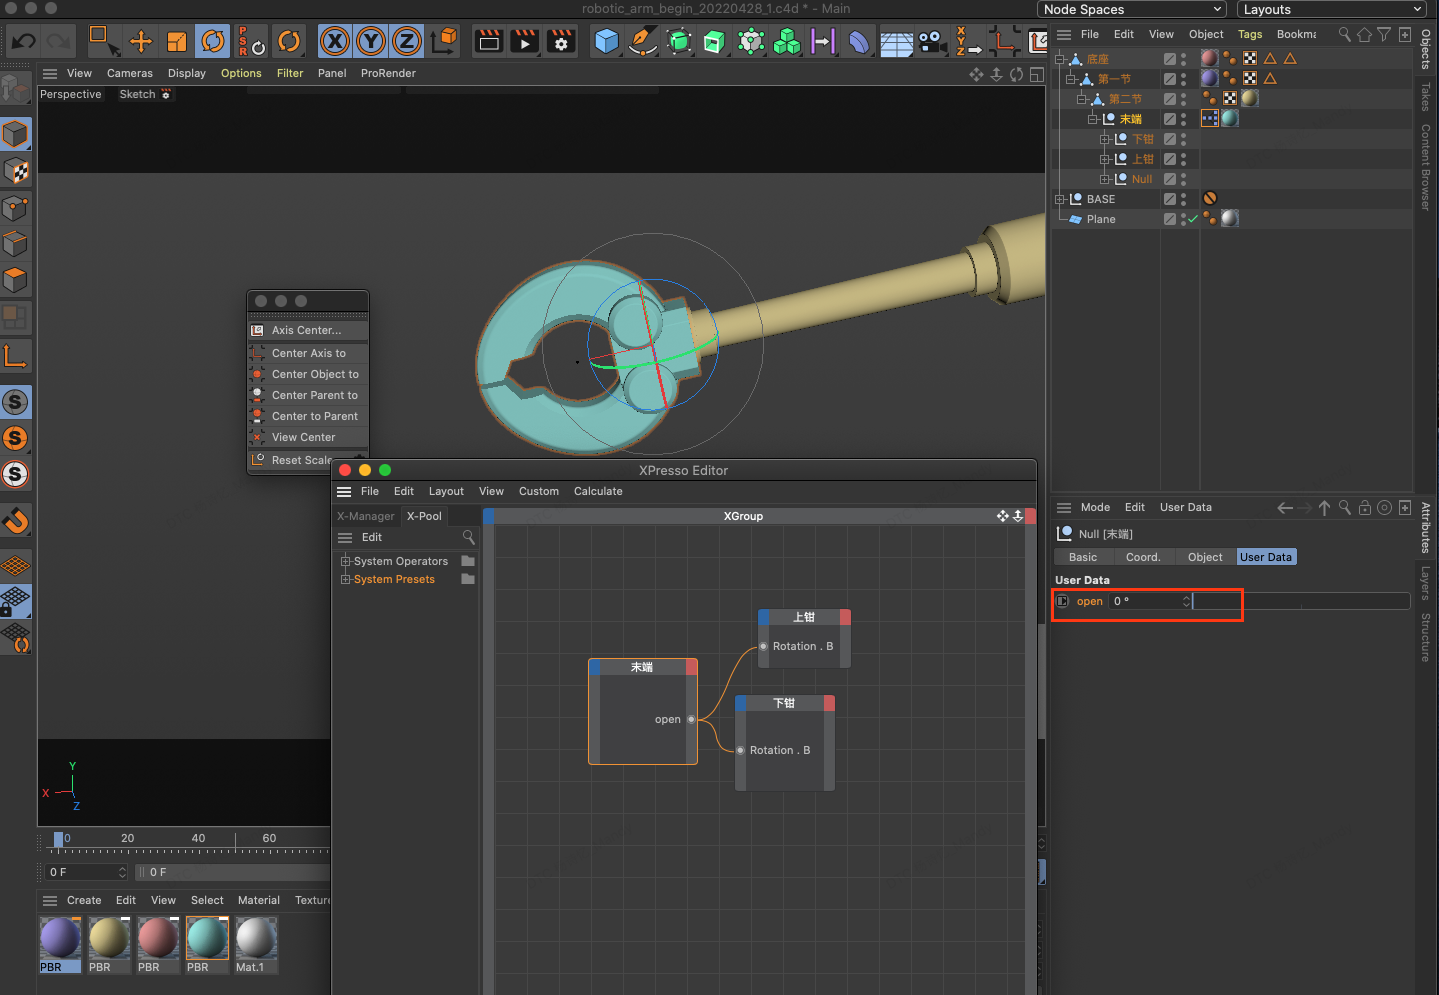Click Center Axis to command

[308, 353]
